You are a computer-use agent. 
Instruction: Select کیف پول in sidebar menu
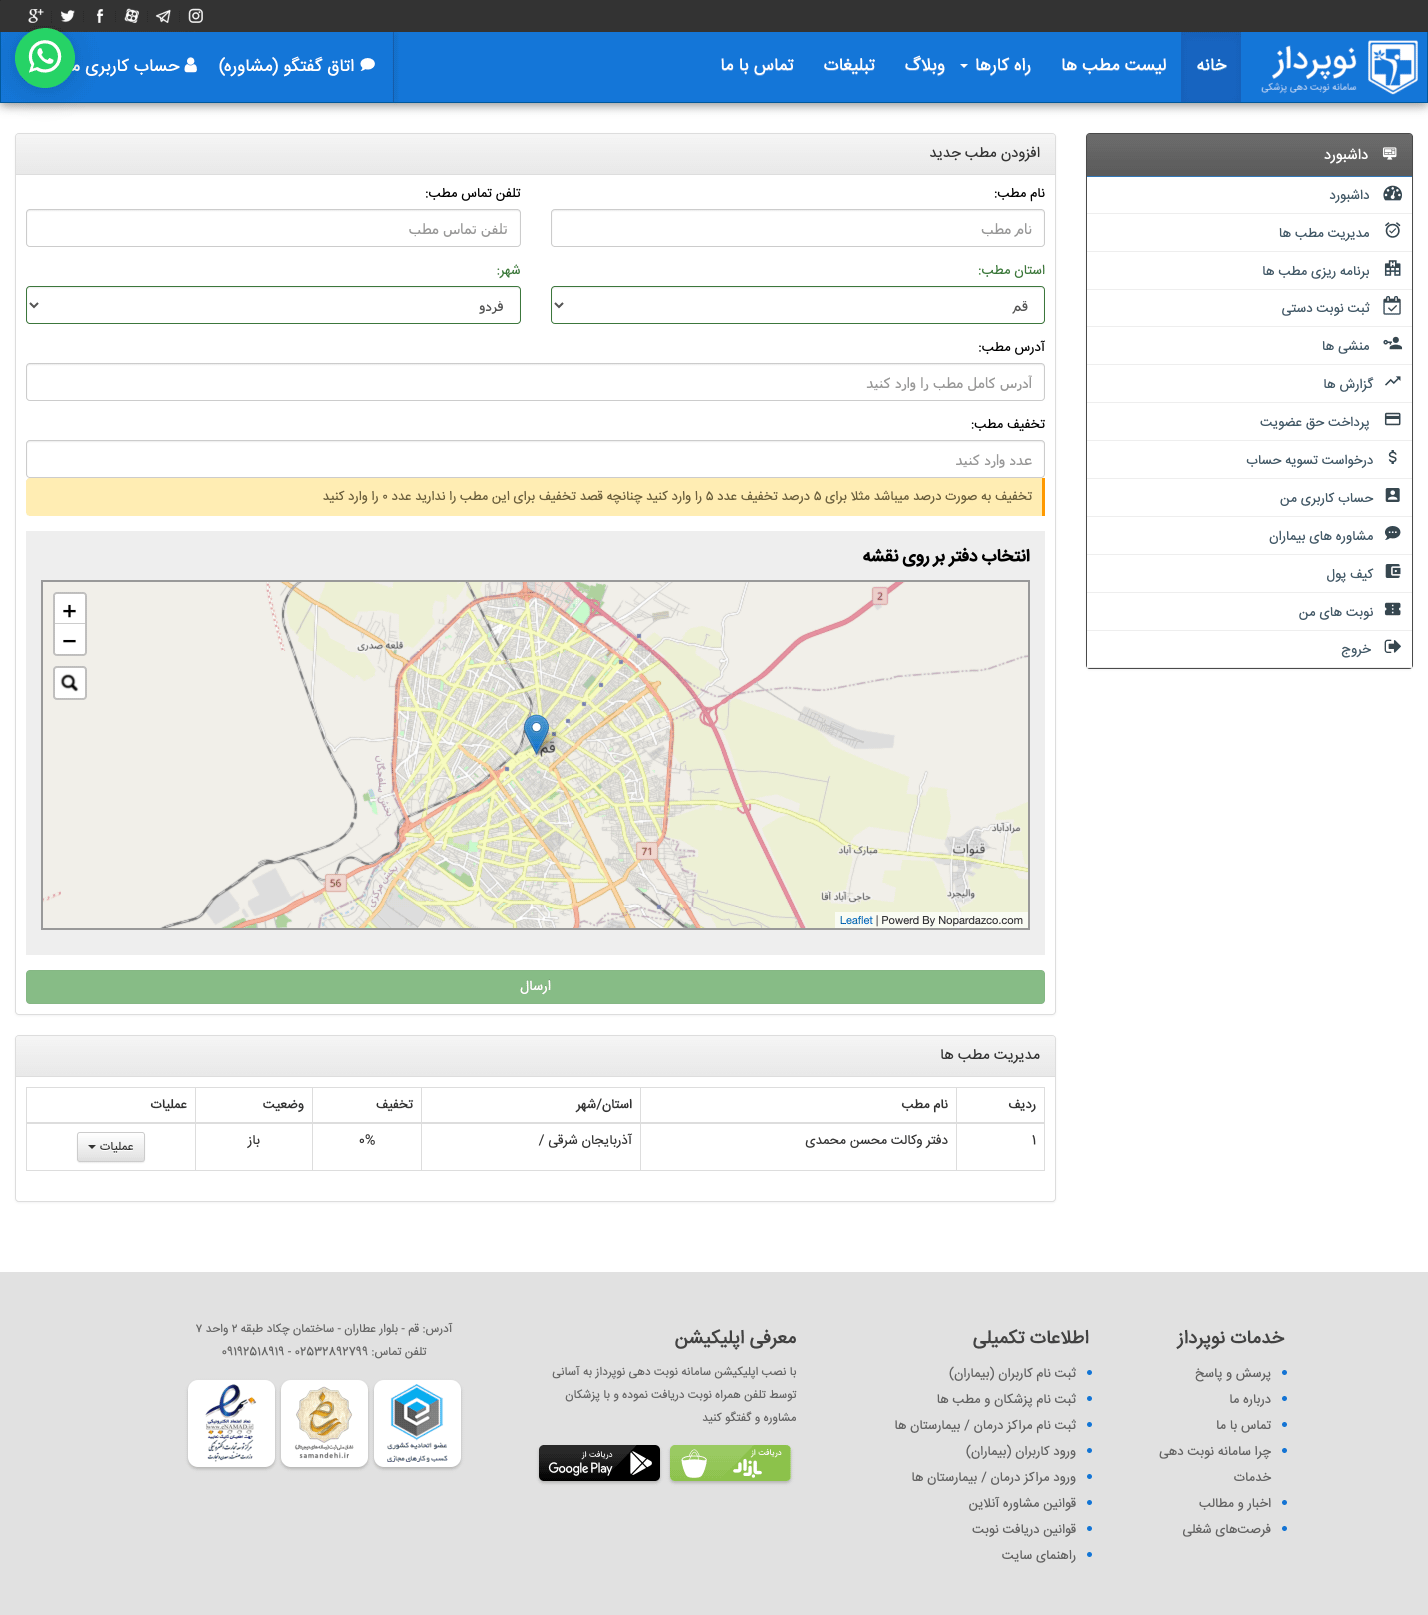coord(1349,574)
